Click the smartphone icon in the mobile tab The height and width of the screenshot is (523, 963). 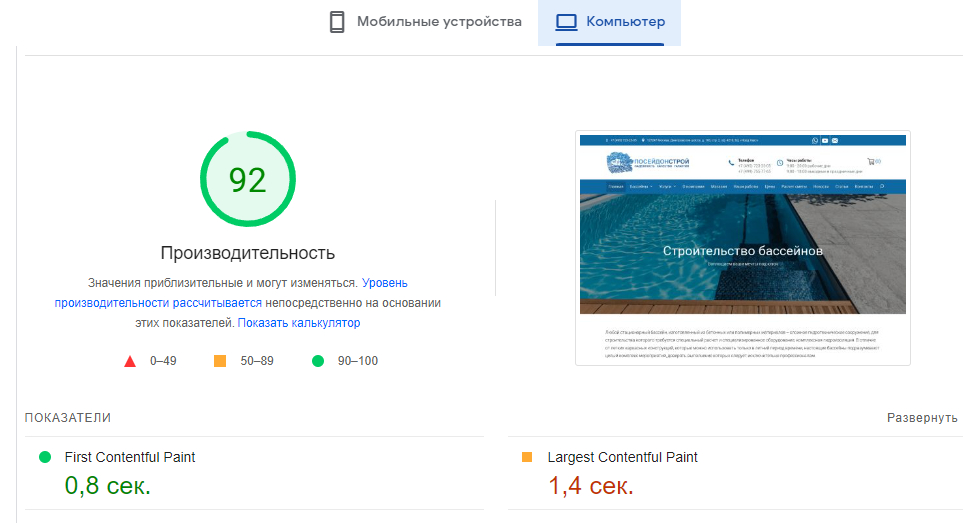(337, 22)
